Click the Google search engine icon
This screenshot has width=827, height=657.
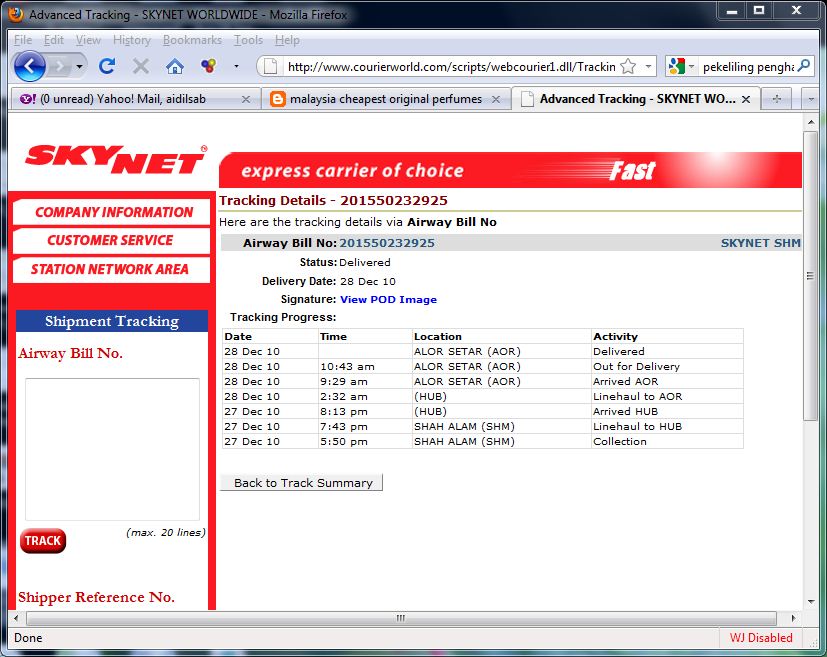click(676, 66)
